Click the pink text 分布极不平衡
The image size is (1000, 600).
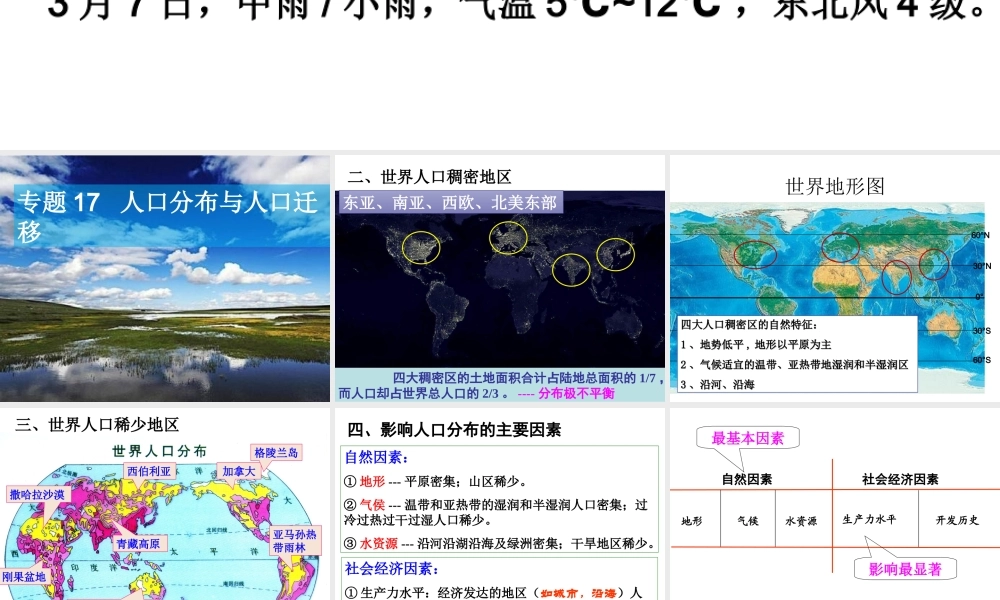[x=576, y=393]
